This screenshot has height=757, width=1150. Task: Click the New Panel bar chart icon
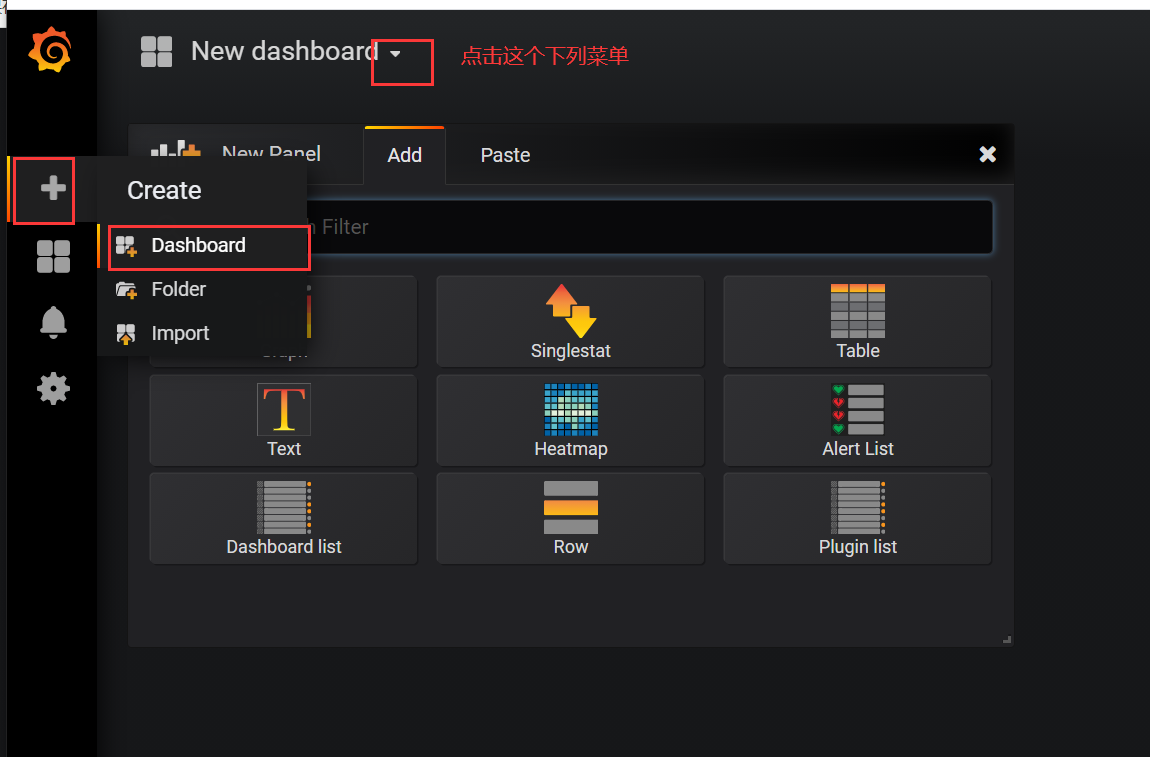pyautogui.click(x=175, y=149)
